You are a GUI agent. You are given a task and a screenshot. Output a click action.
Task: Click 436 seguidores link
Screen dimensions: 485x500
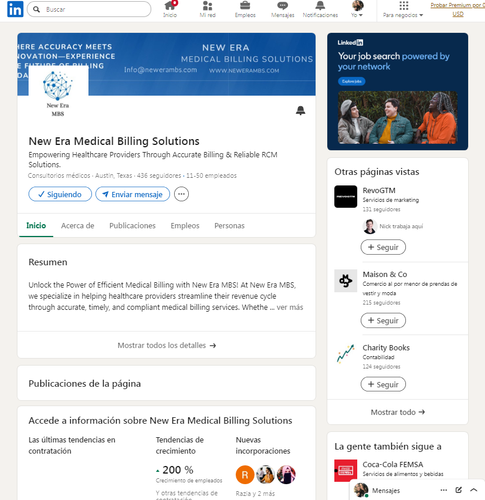click(x=159, y=175)
